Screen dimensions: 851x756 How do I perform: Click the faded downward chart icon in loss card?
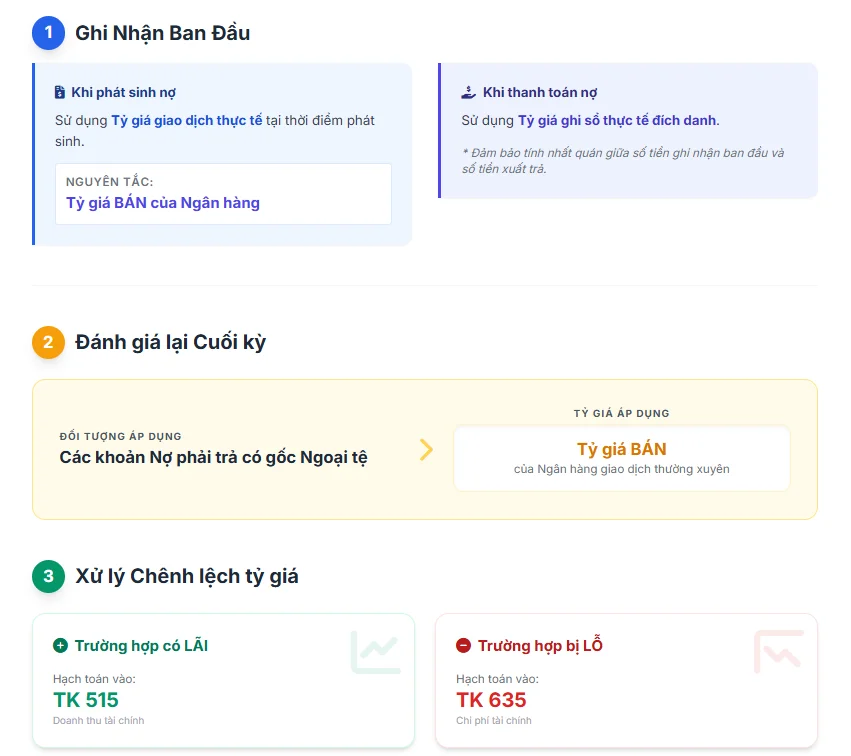[778, 652]
